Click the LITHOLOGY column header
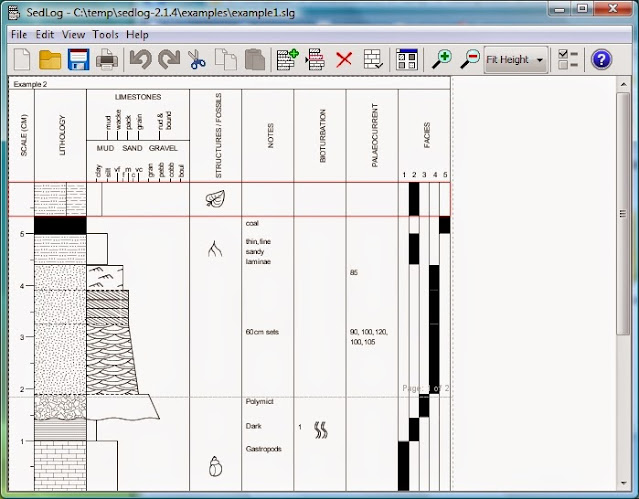639x499 pixels. (62, 135)
